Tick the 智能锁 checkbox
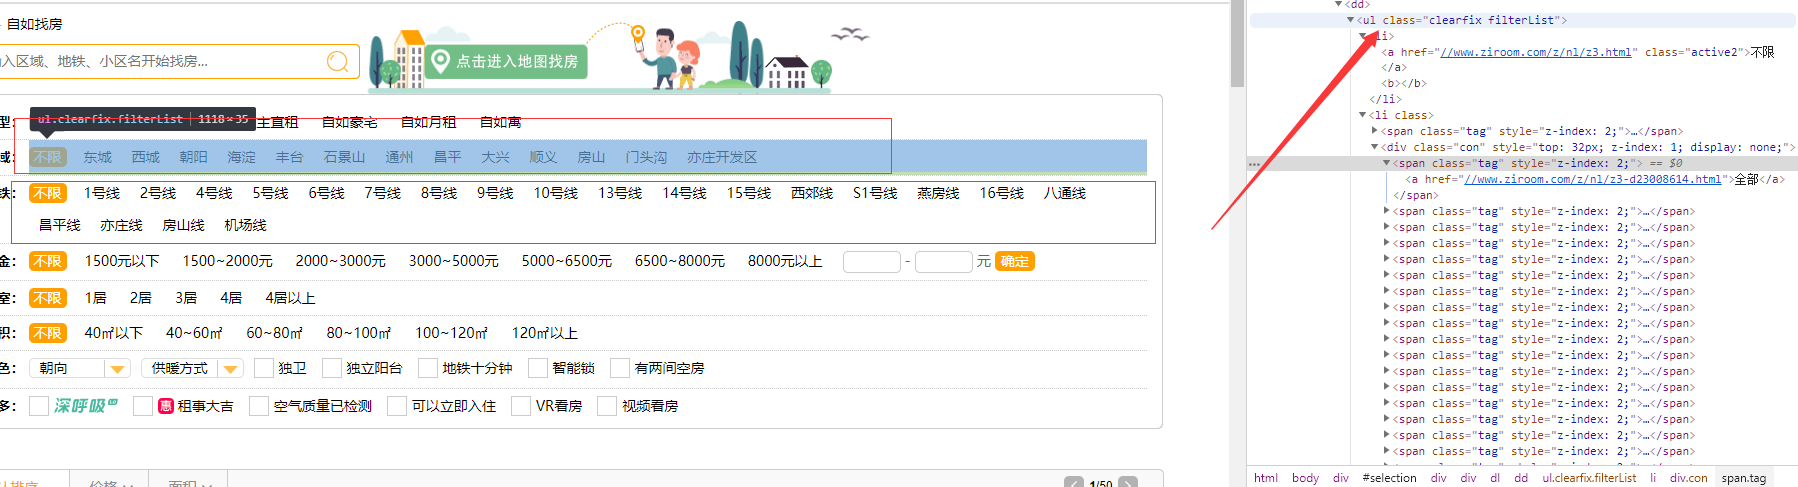The width and height of the screenshot is (1798, 487). (x=538, y=368)
